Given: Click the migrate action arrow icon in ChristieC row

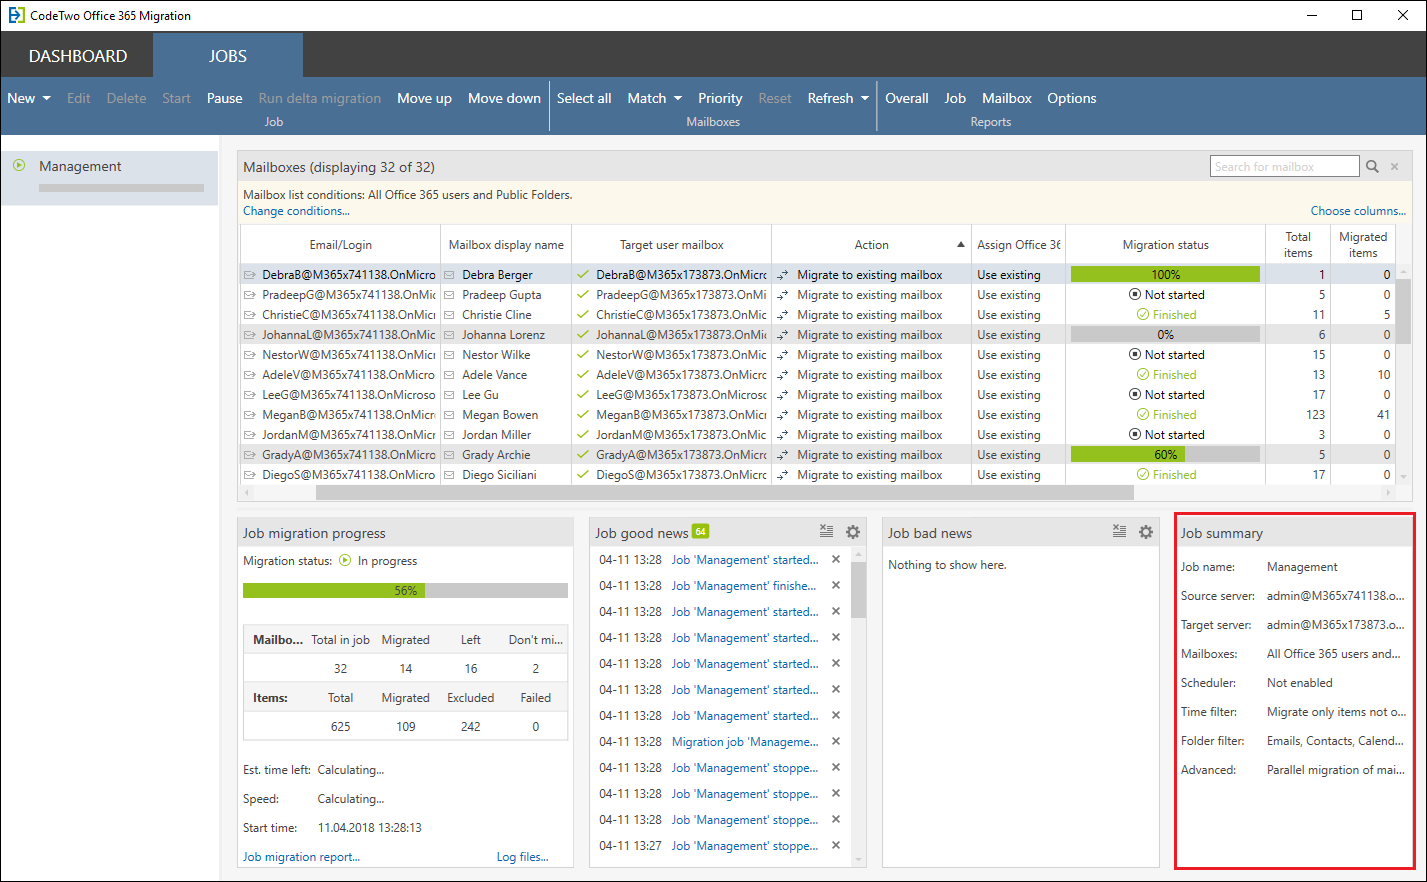Looking at the screenshot, I should [x=783, y=315].
